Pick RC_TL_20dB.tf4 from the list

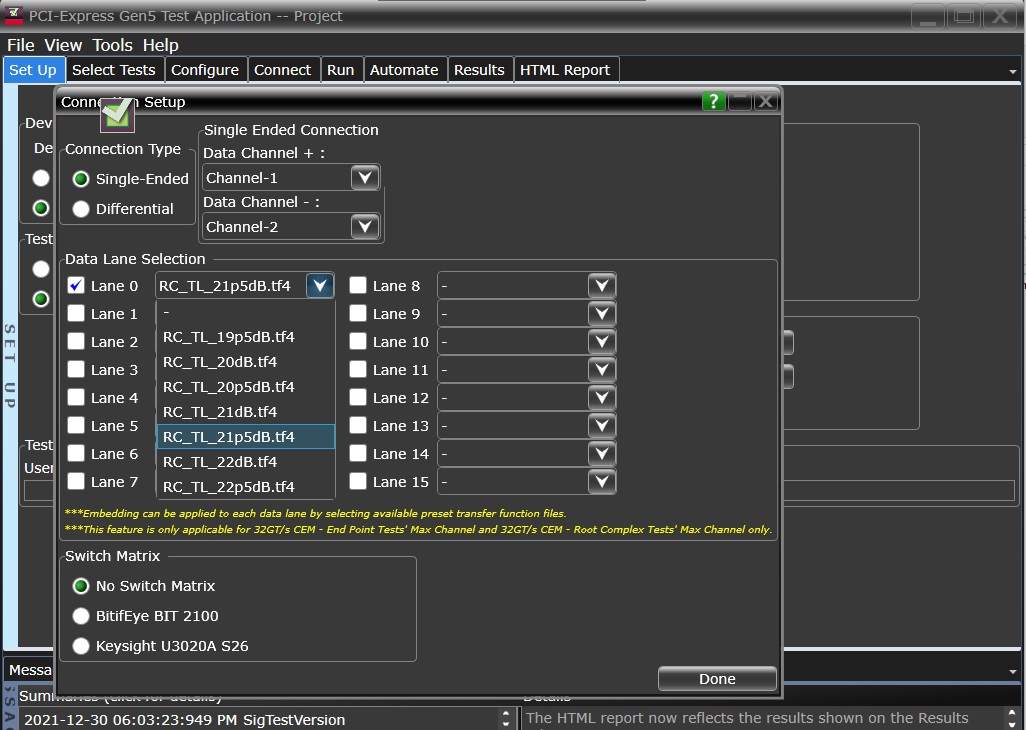click(x=220, y=362)
